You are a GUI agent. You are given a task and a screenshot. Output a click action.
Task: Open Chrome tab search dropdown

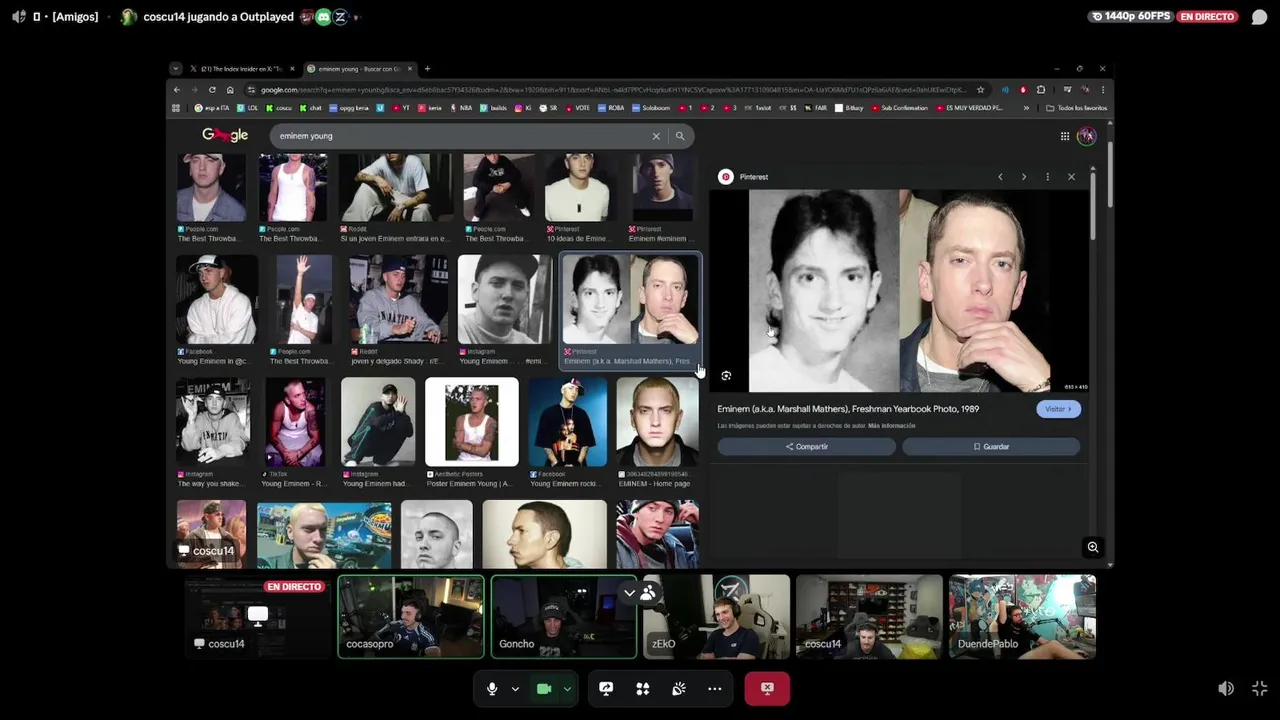pos(175,69)
